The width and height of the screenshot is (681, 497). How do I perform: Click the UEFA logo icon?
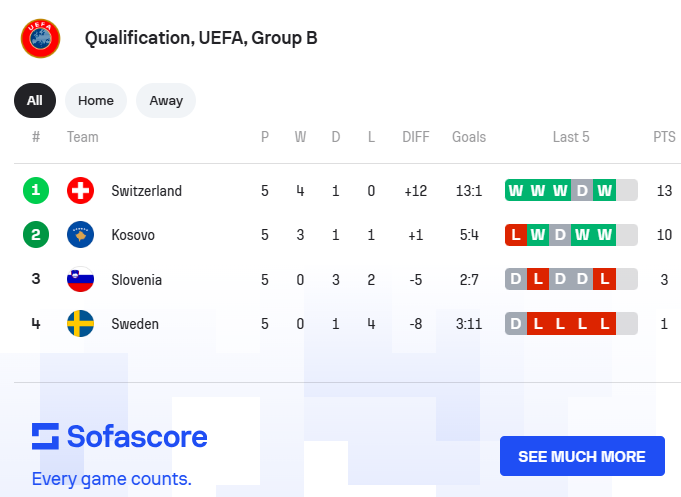41,39
